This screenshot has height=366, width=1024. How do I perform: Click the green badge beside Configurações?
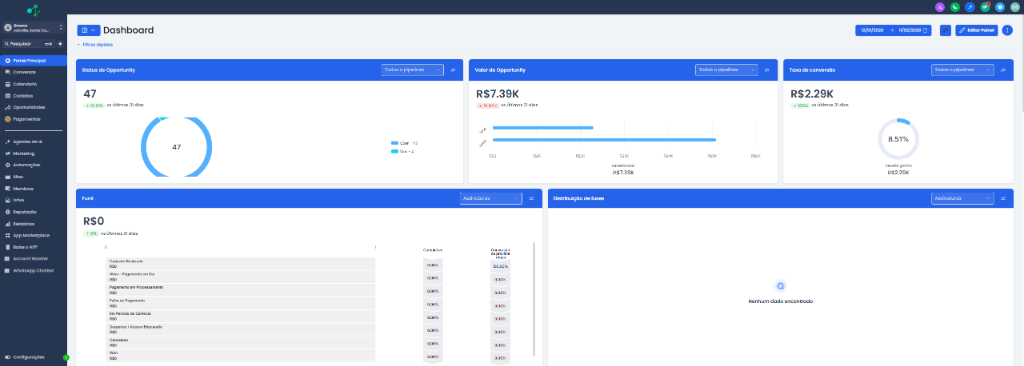pyautogui.click(x=65, y=358)
